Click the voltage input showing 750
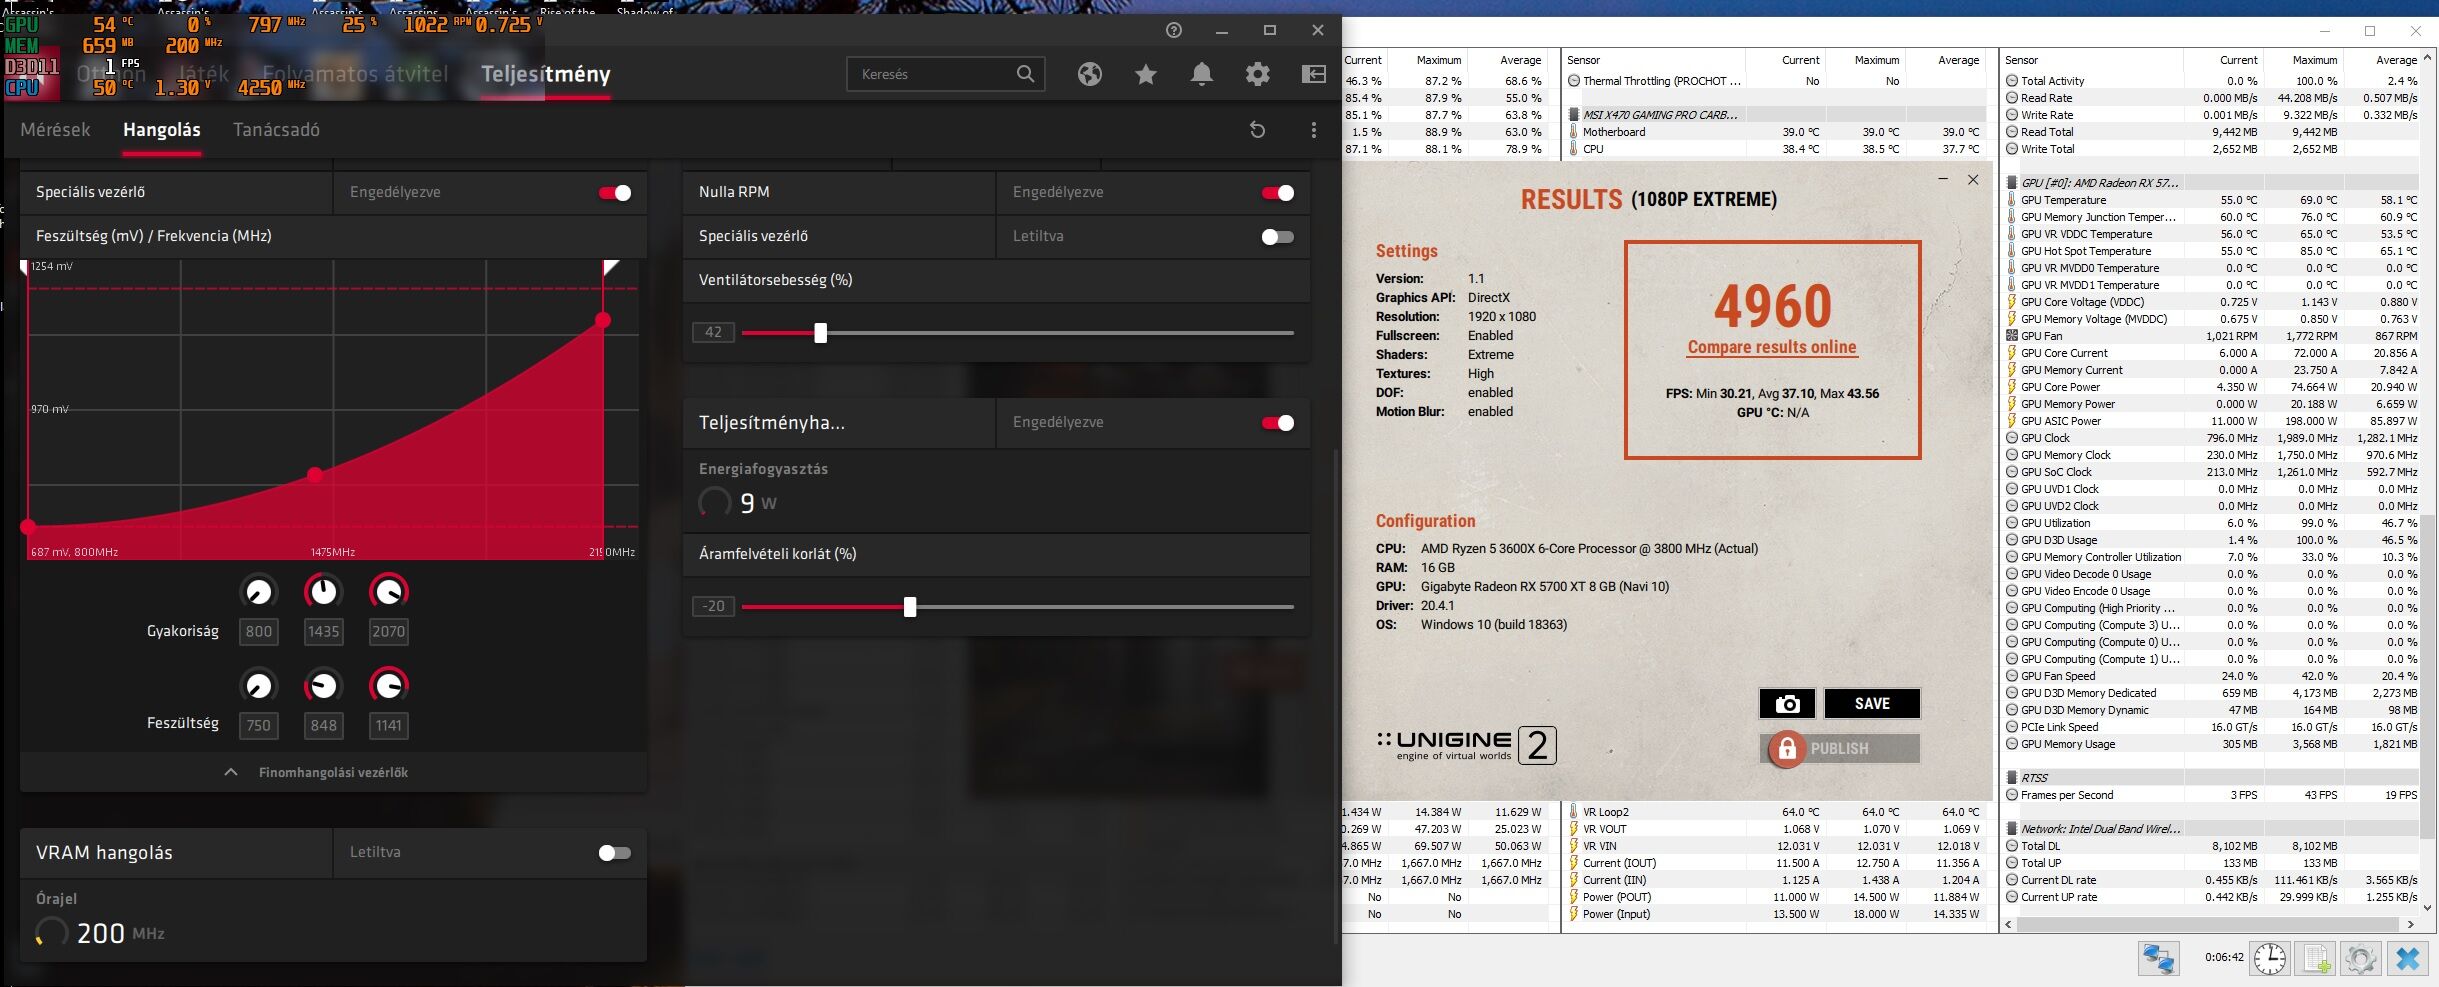Viewport: 2439px width, 987px height. coord(258,726)
